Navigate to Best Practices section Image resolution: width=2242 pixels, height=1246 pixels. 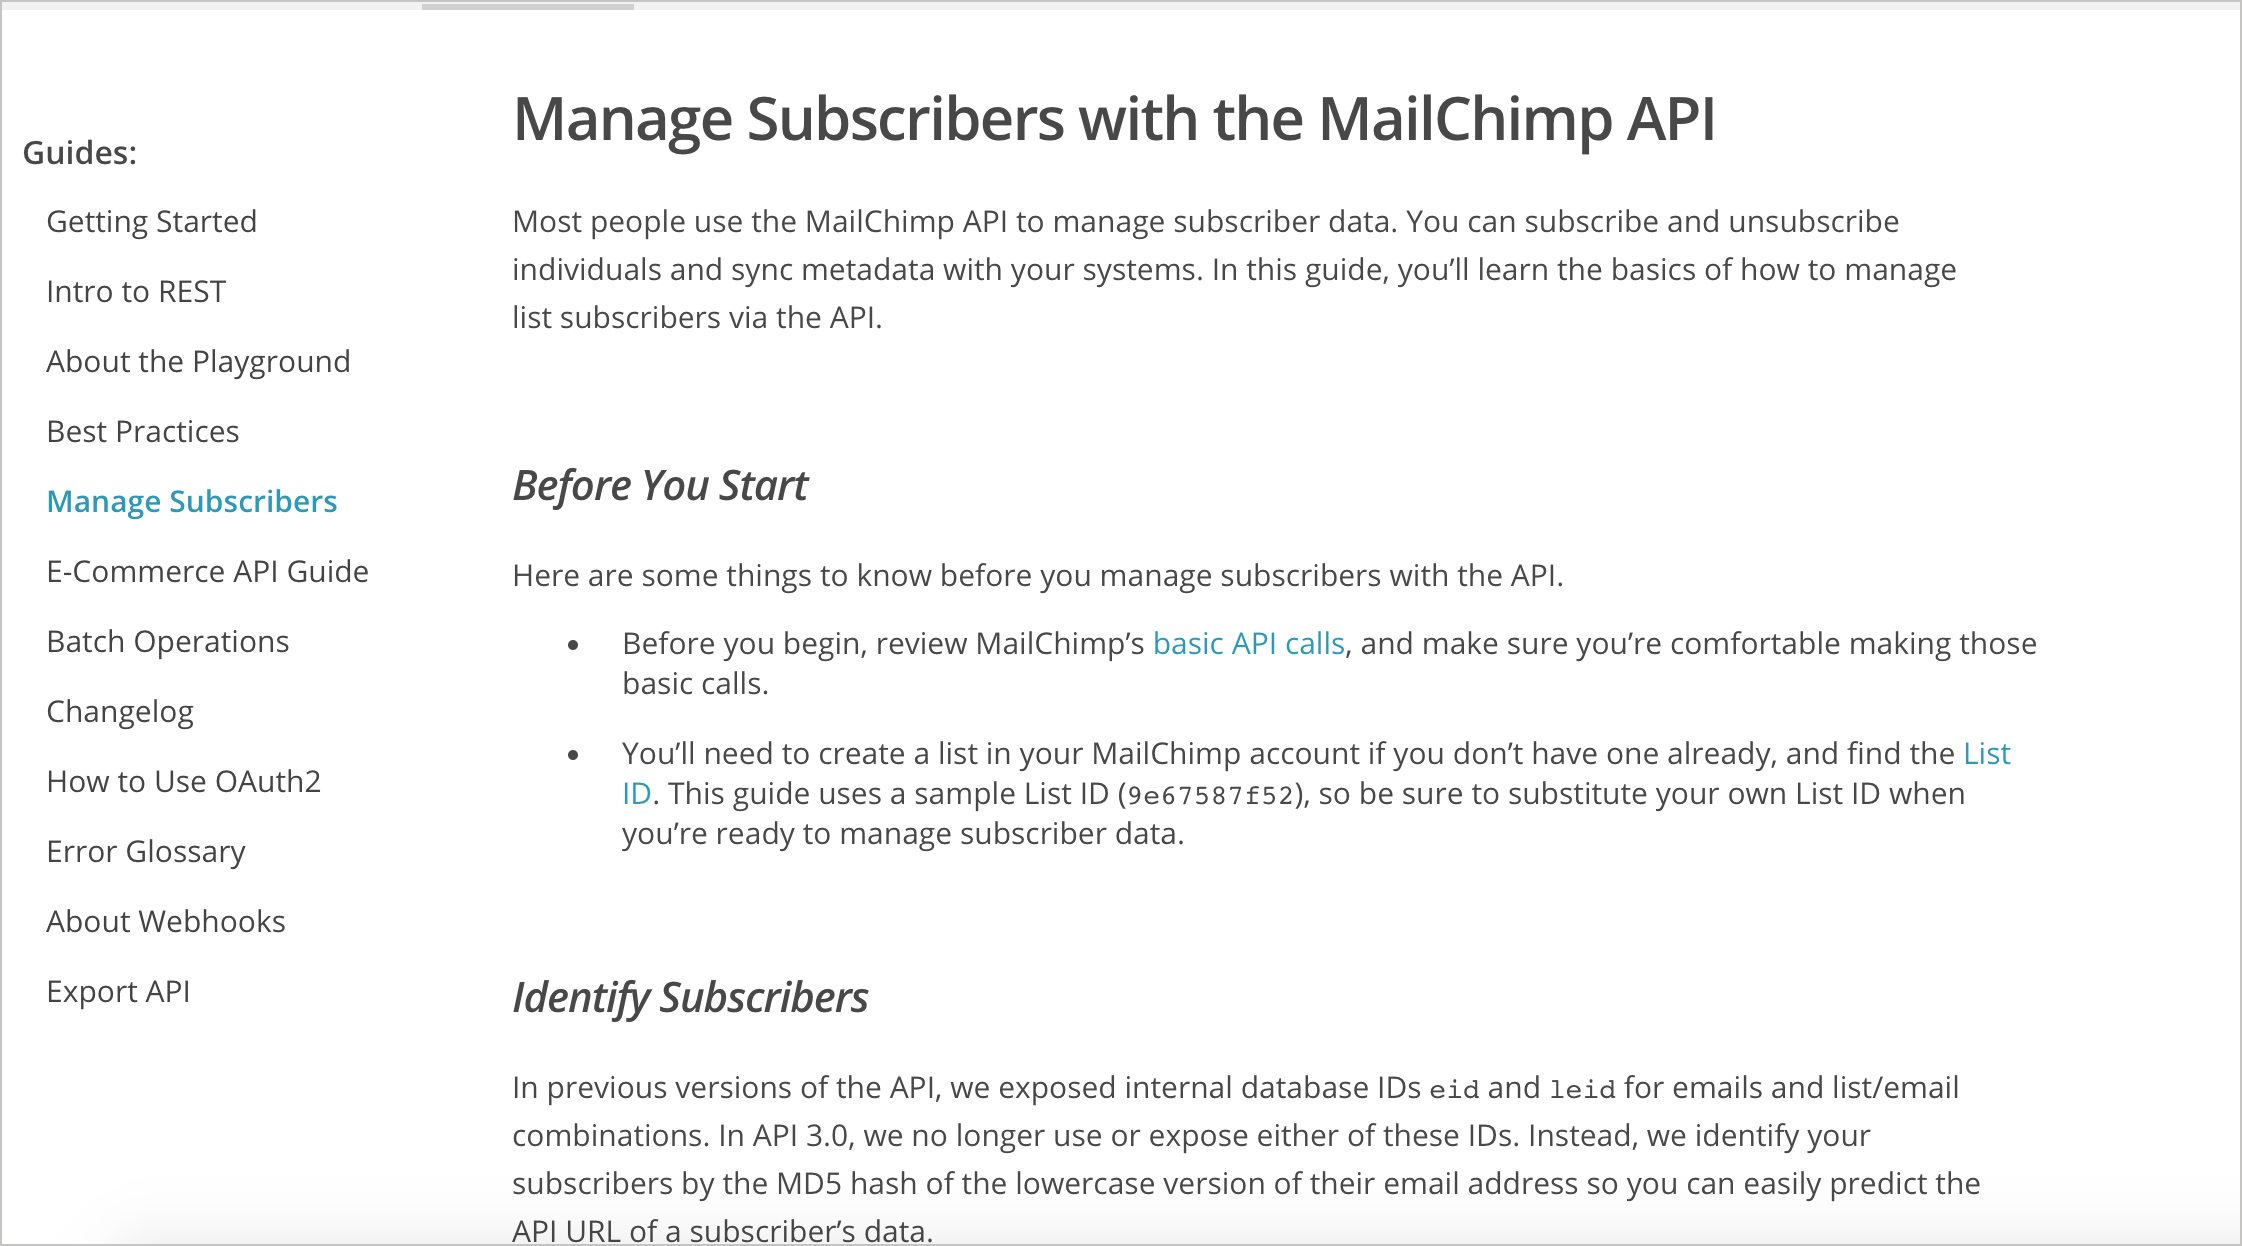146,431
